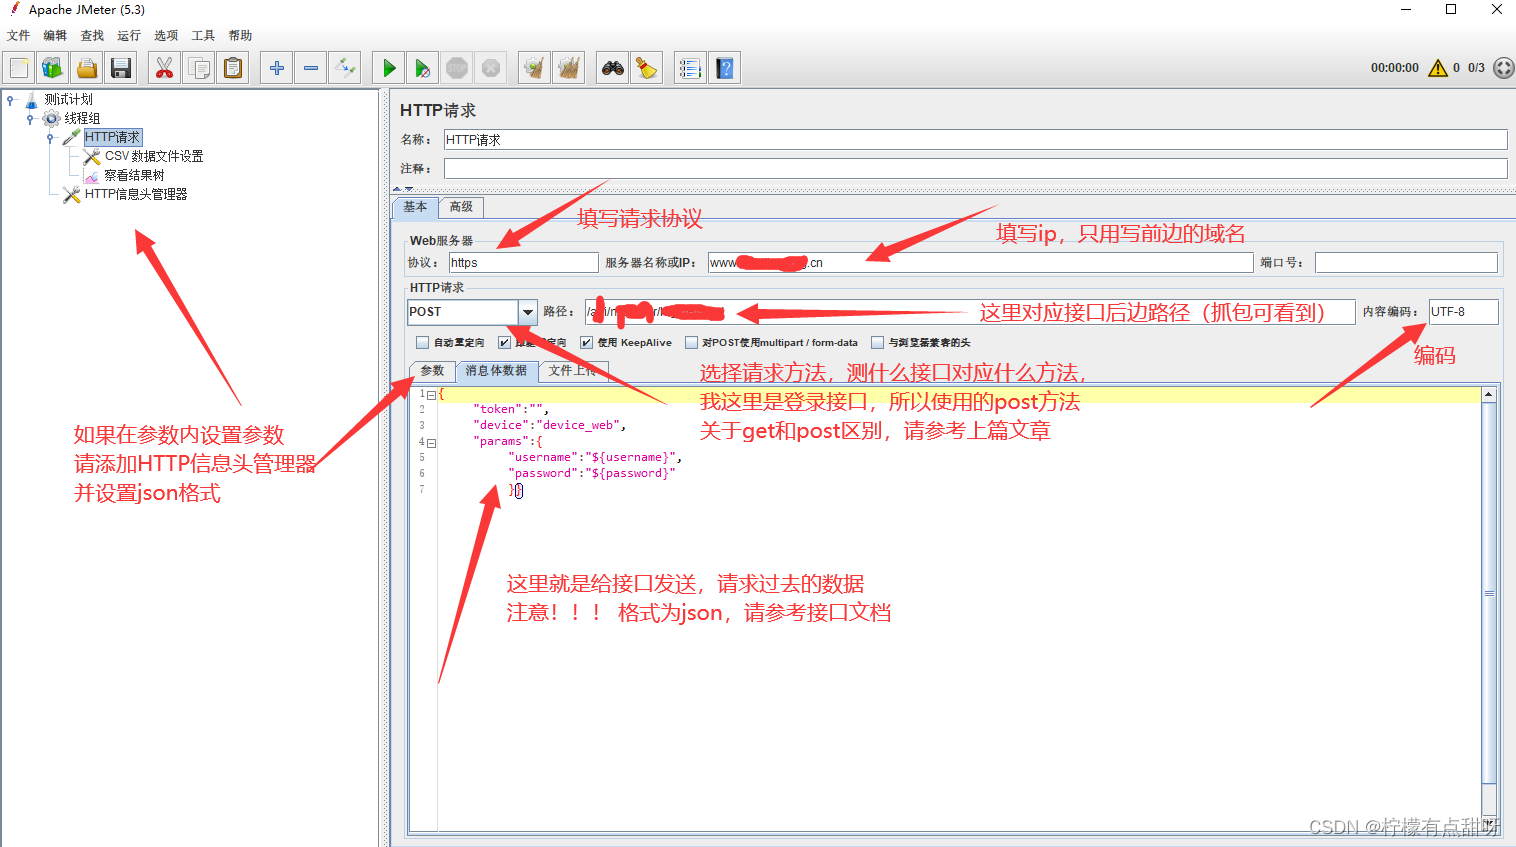The height and width of the screenshot is (847, 1516).
Task: Open the 工具 menu
Action: click(203, 35)
